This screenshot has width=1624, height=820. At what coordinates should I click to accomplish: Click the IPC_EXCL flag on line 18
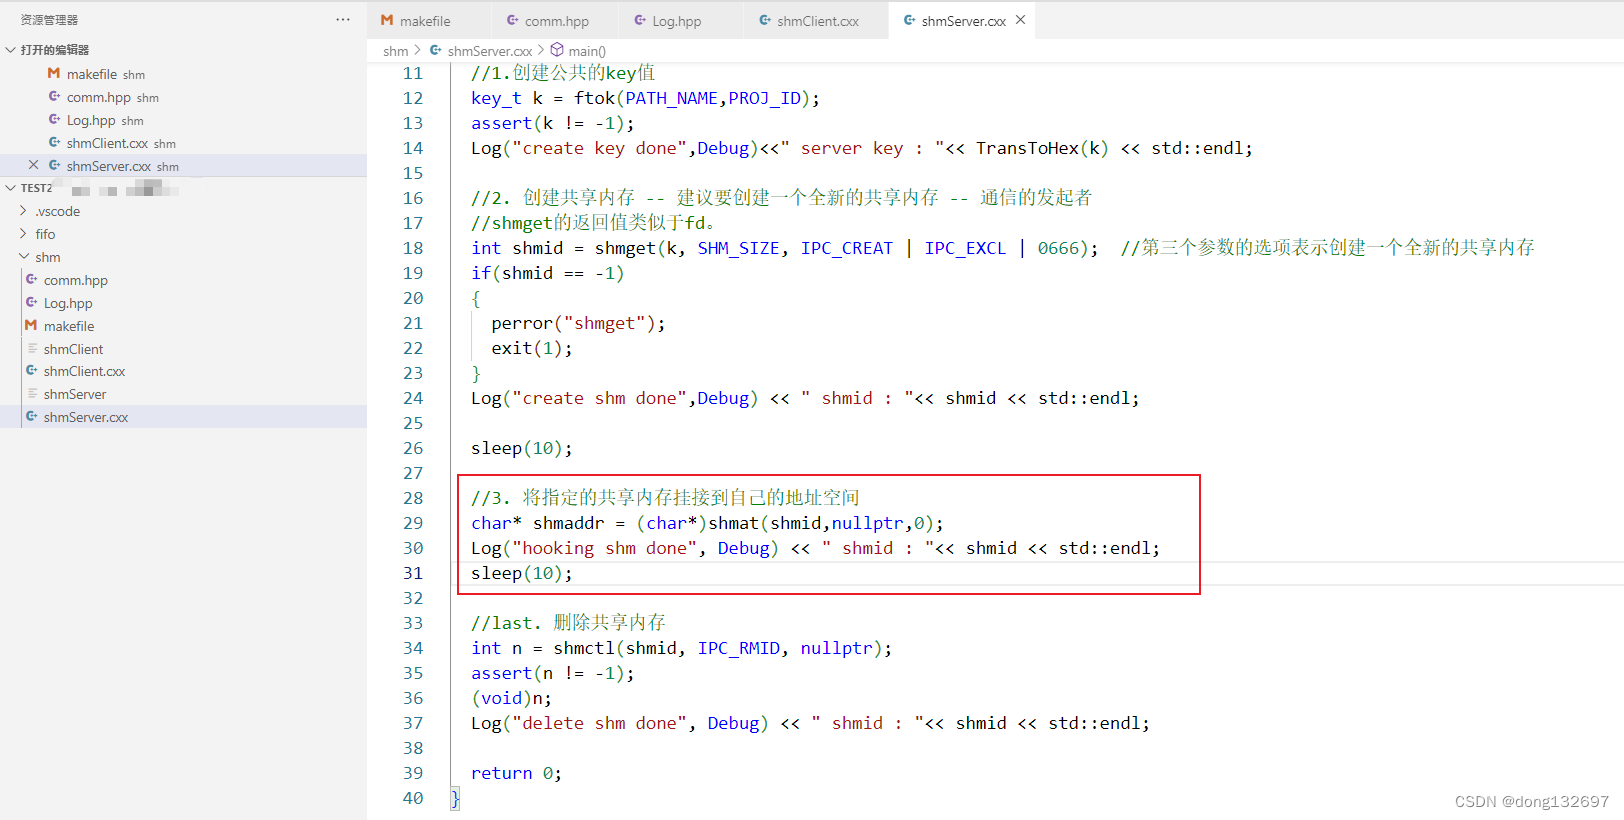click(x=965, y=248)
